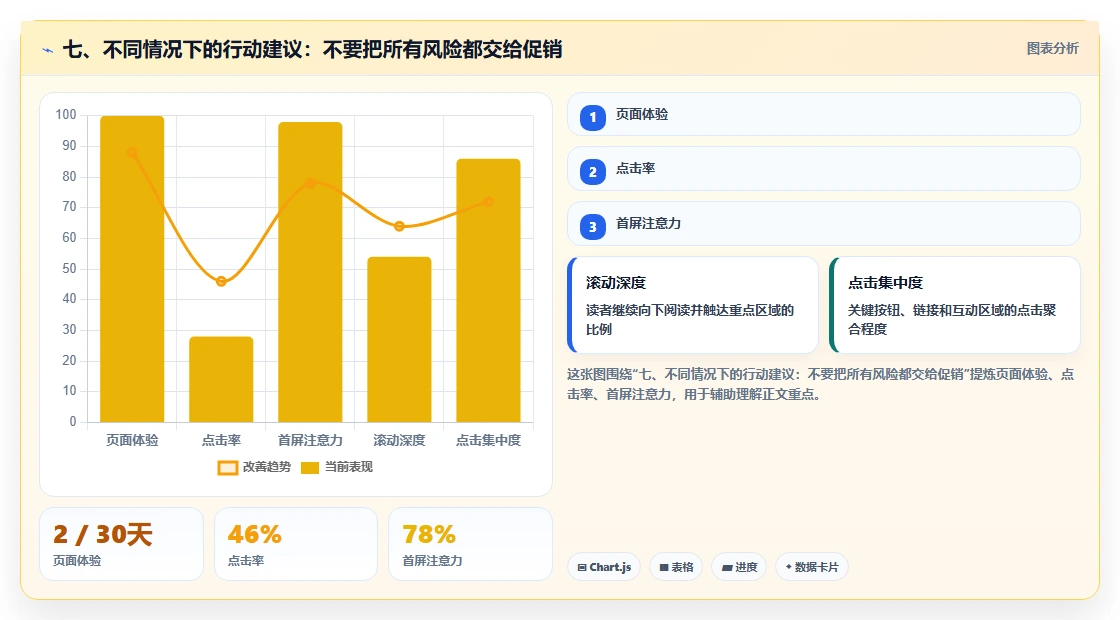Click the 首屏注意力 bar in chart
The height and width of the screenshot is (620, 1120).
[310, 272]
